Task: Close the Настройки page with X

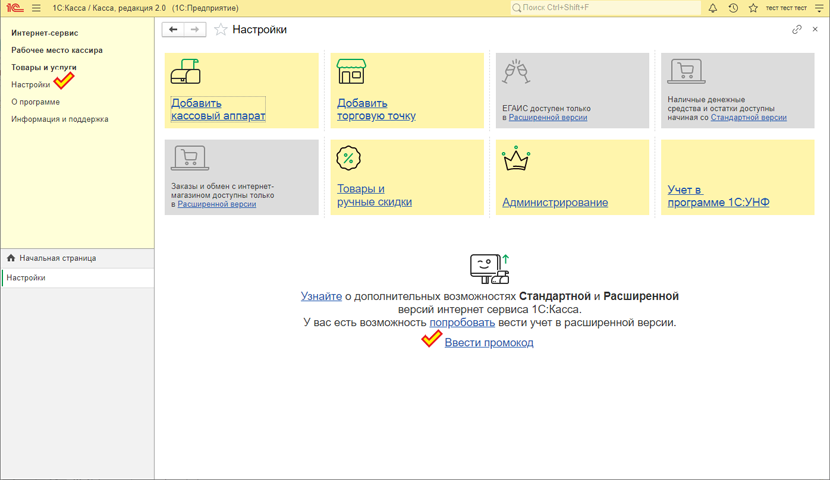Action: (815, 30)
